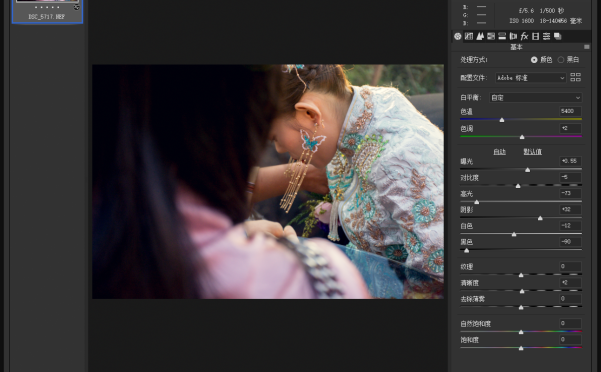Open the 配置文件 profile dropdown (Adobe 标准)
This screenshot has width=601, height=372.
click(x=530, y=78)
